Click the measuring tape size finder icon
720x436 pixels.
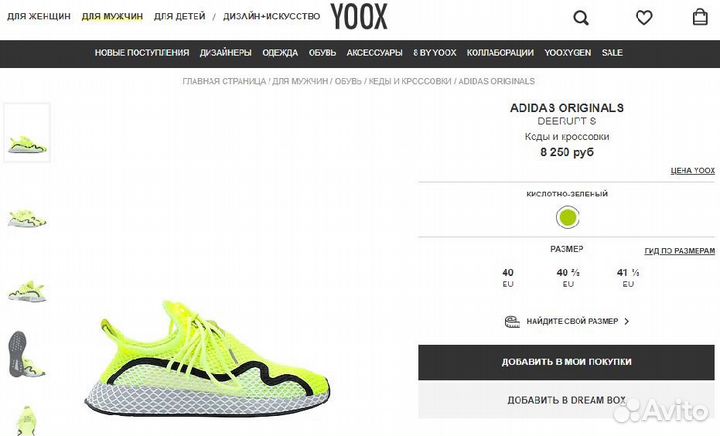point(512,321)
